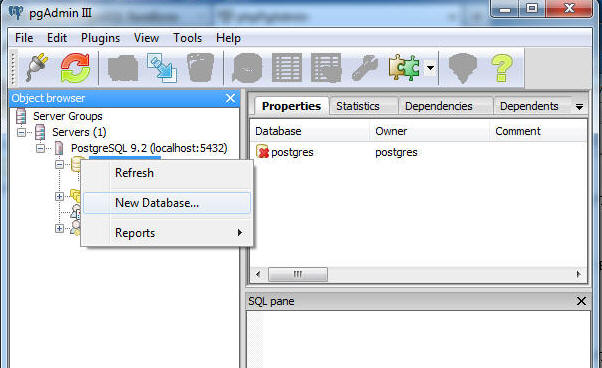
Task: Click the left scroll arrow in properties list
Action: (258, 274)
